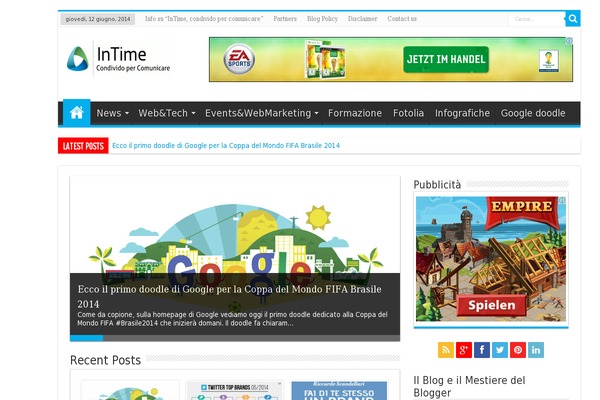Click the 'giovedì, 12 giugno, 2014' date label

point(98,19)
